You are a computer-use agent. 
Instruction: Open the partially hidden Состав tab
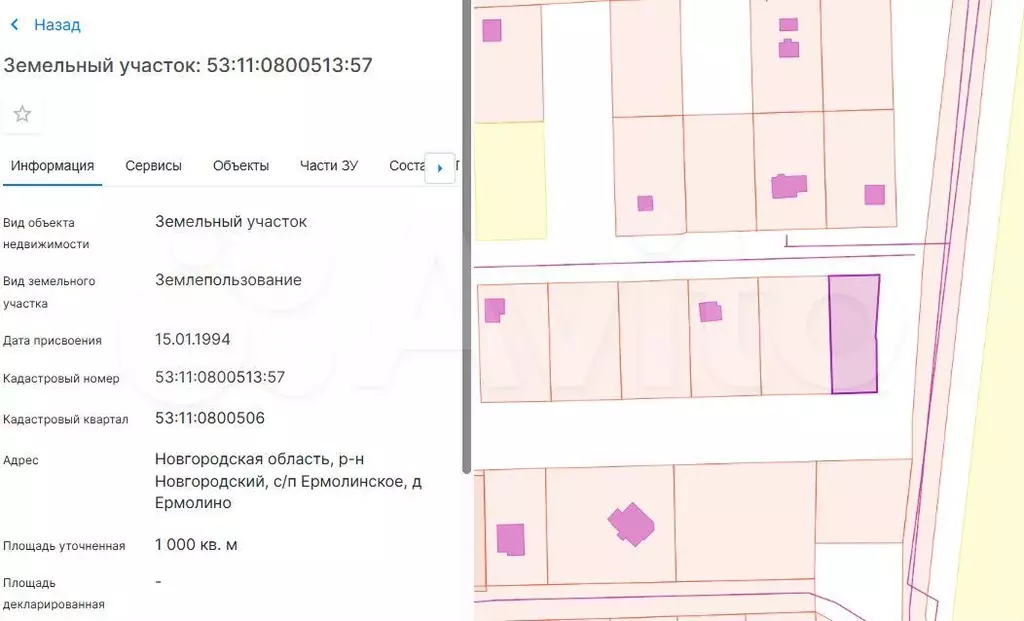coord(406,166)
